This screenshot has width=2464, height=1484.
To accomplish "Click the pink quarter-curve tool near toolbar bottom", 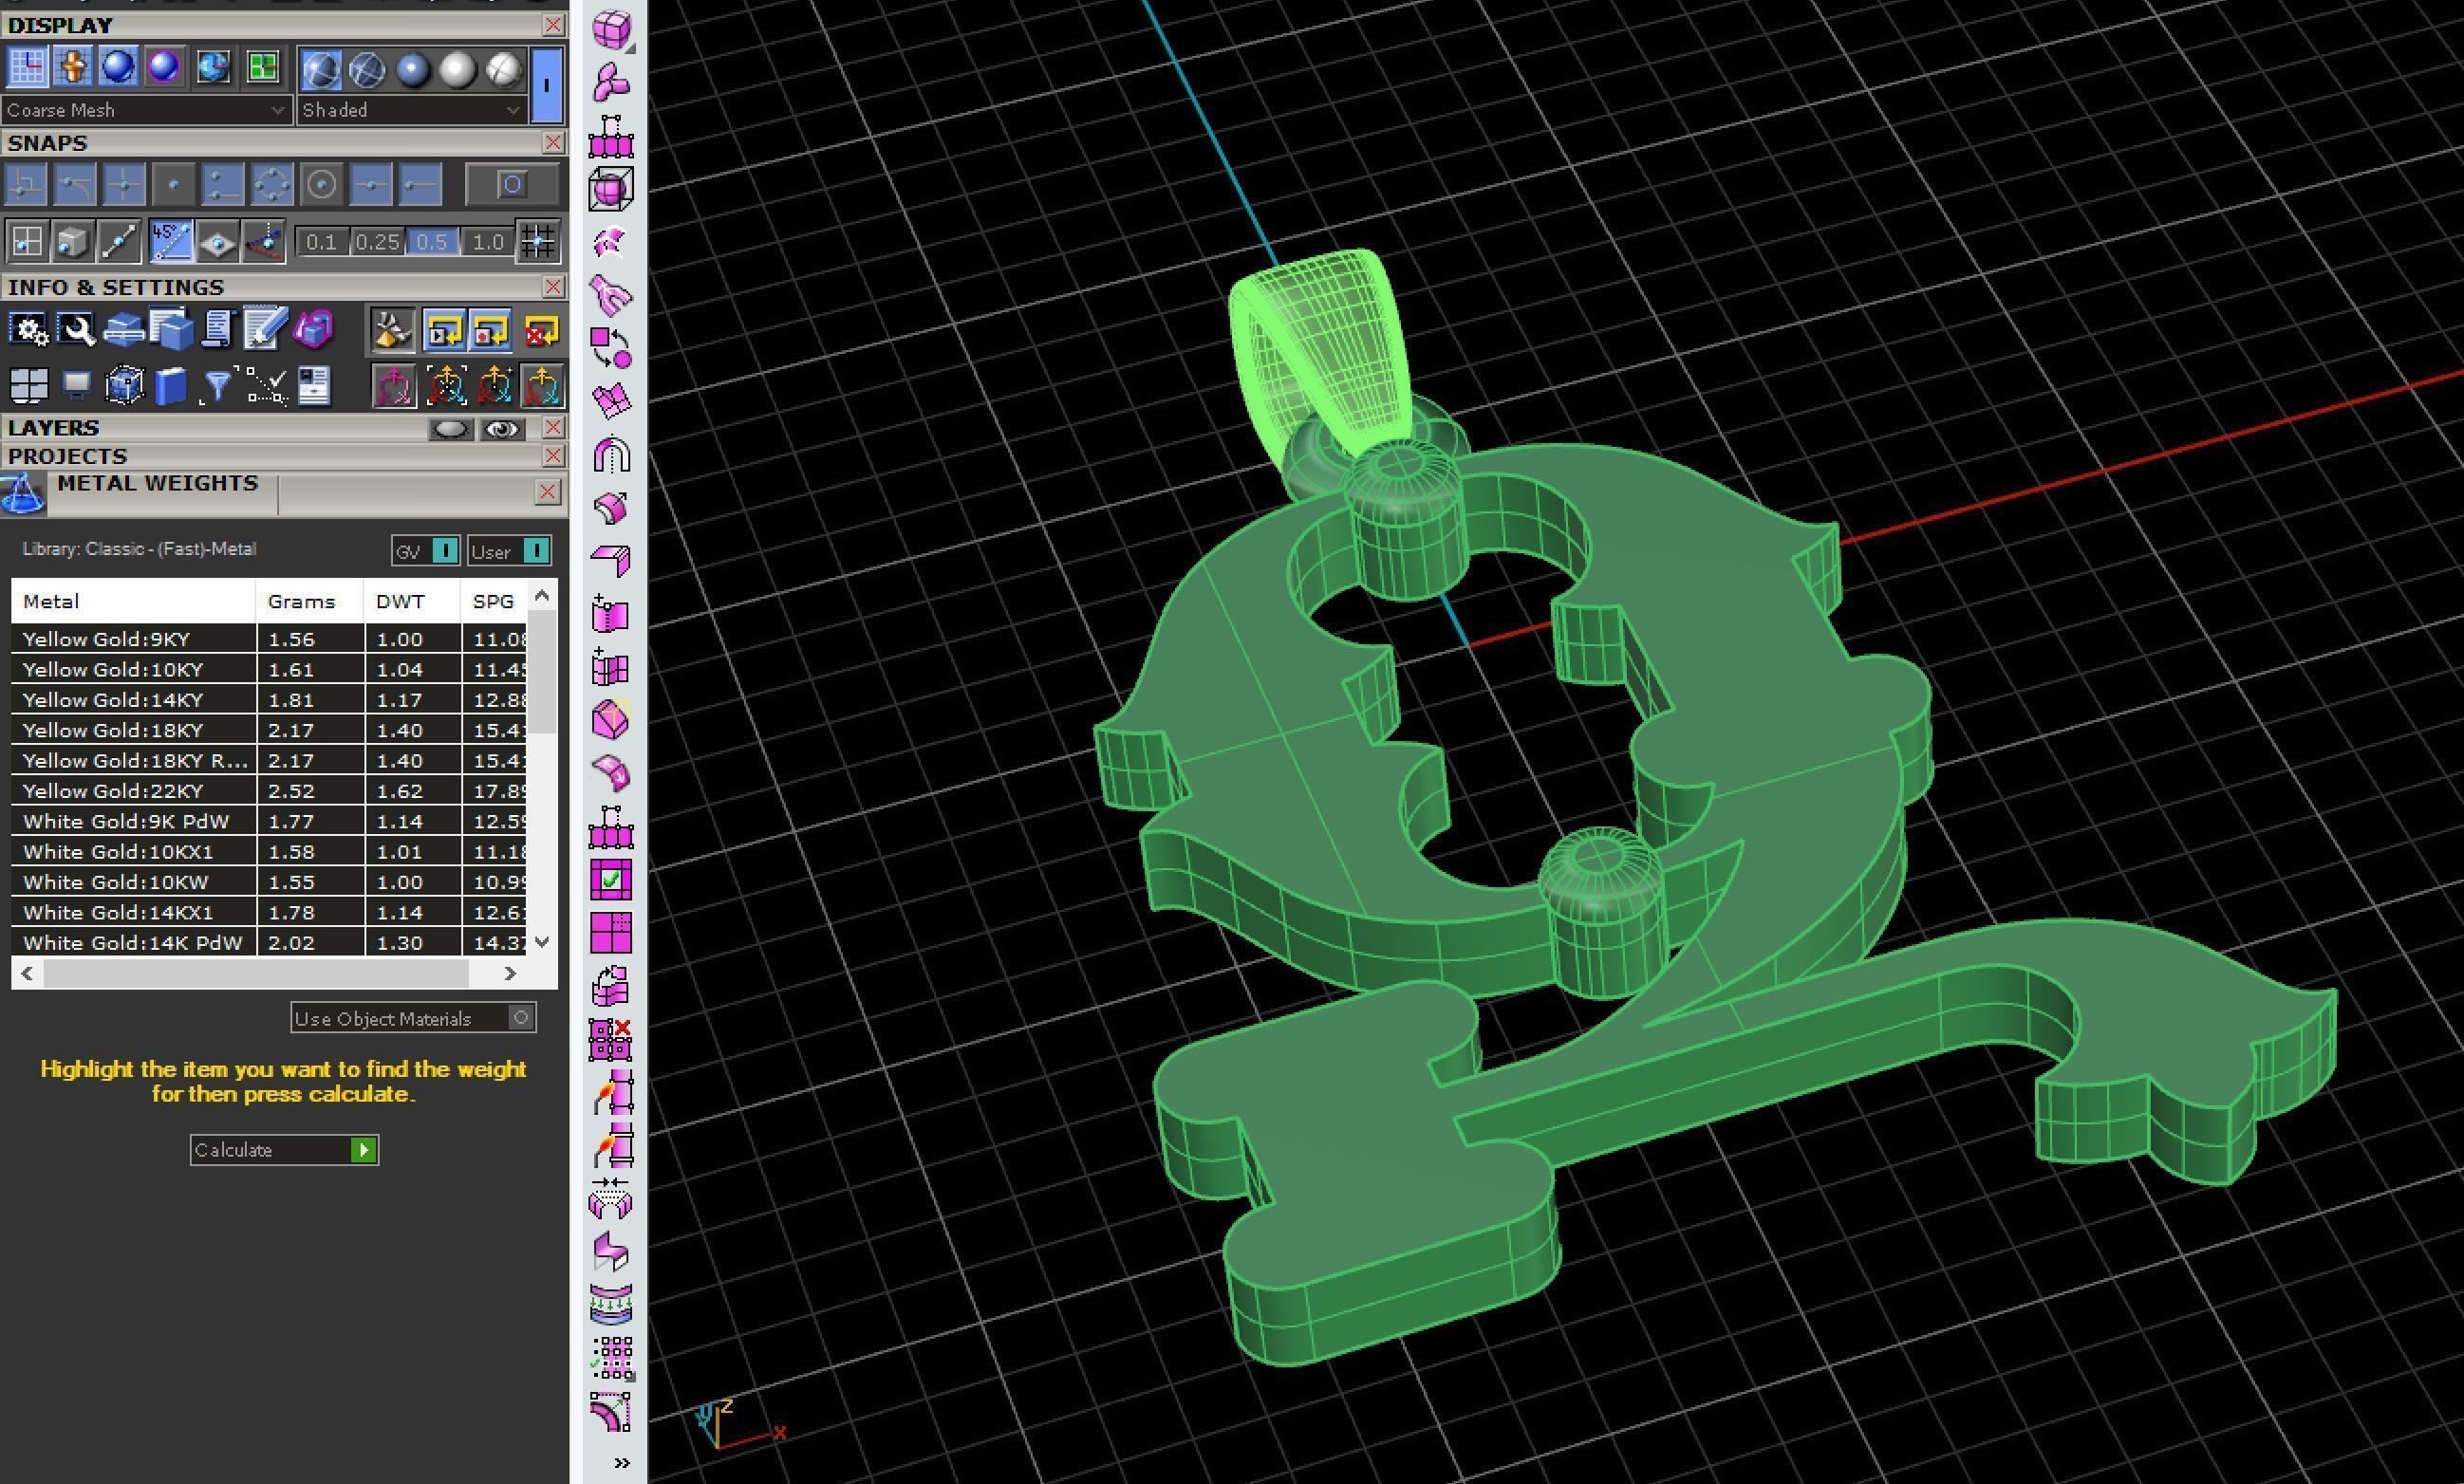I will [x=611, y=1412].
